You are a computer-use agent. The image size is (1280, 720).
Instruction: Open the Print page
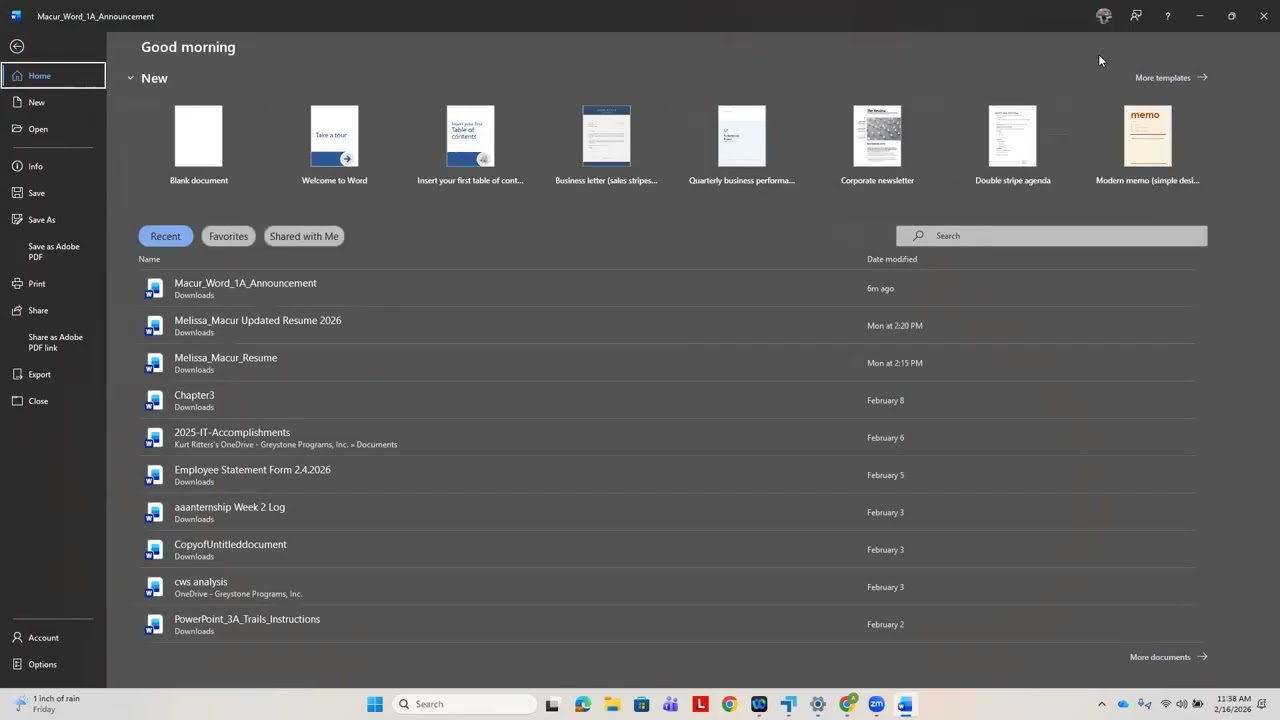click(x=54, y=284)
